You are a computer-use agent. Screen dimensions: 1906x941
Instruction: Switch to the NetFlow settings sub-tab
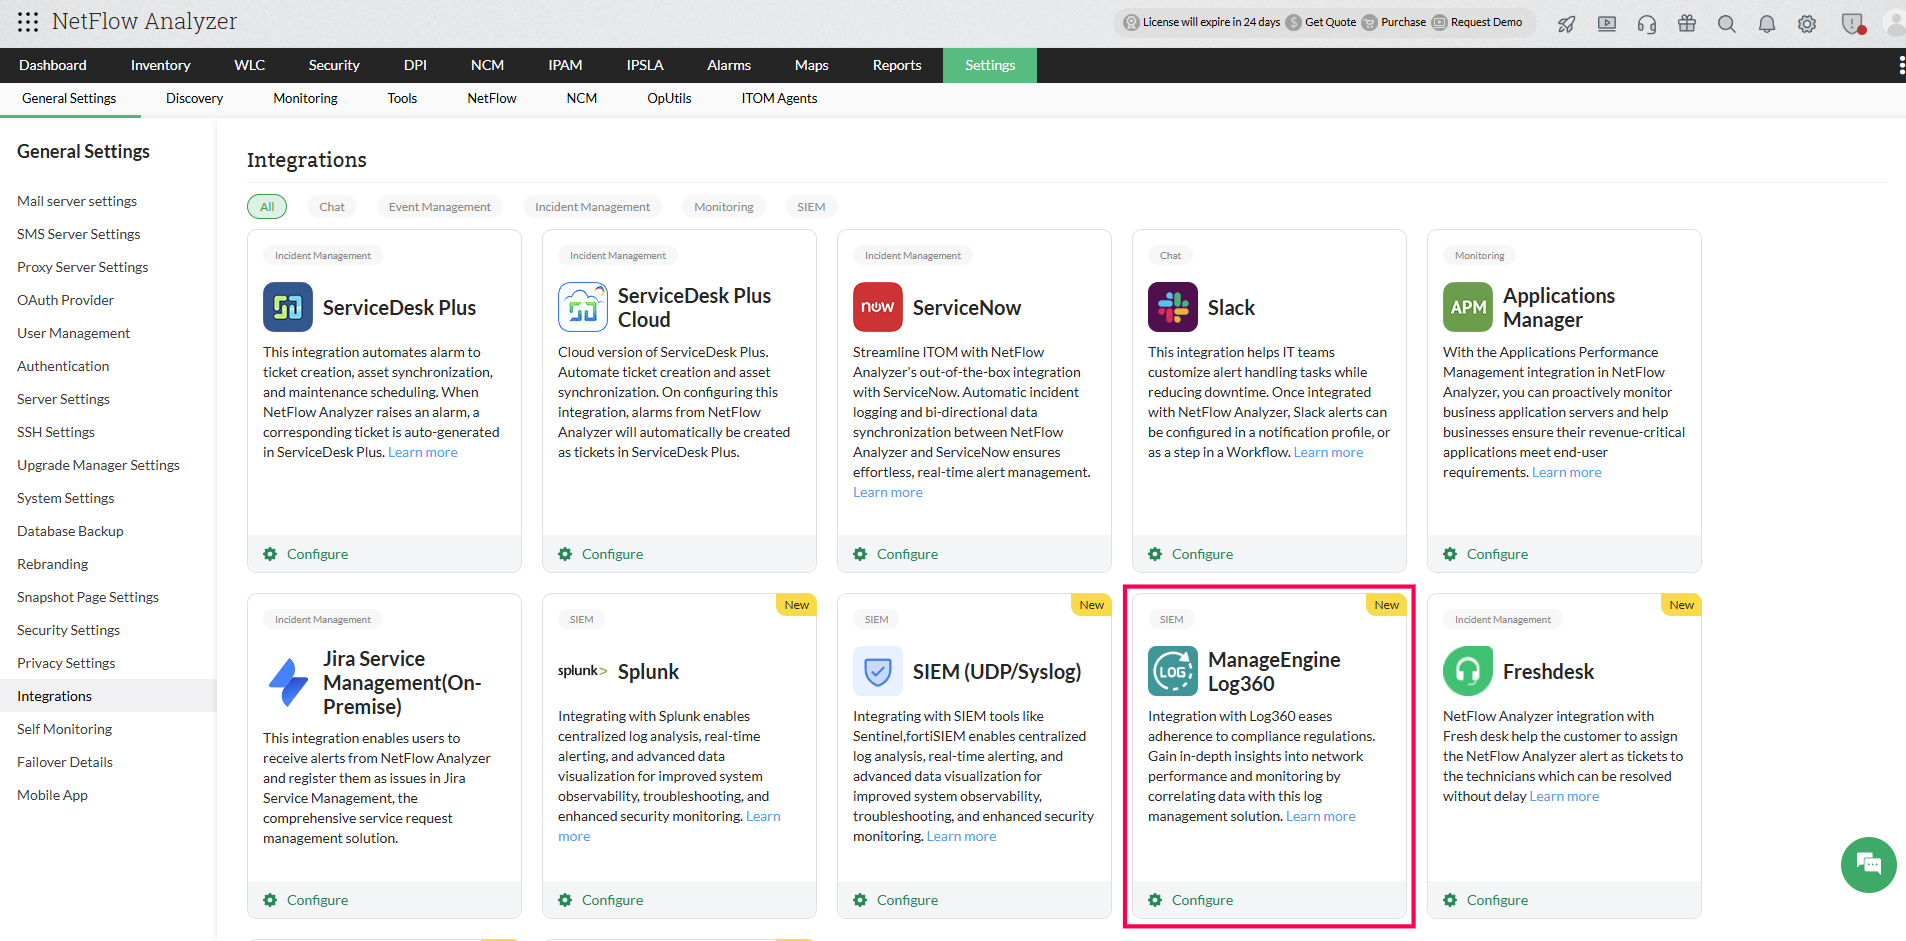coord(492,98)
